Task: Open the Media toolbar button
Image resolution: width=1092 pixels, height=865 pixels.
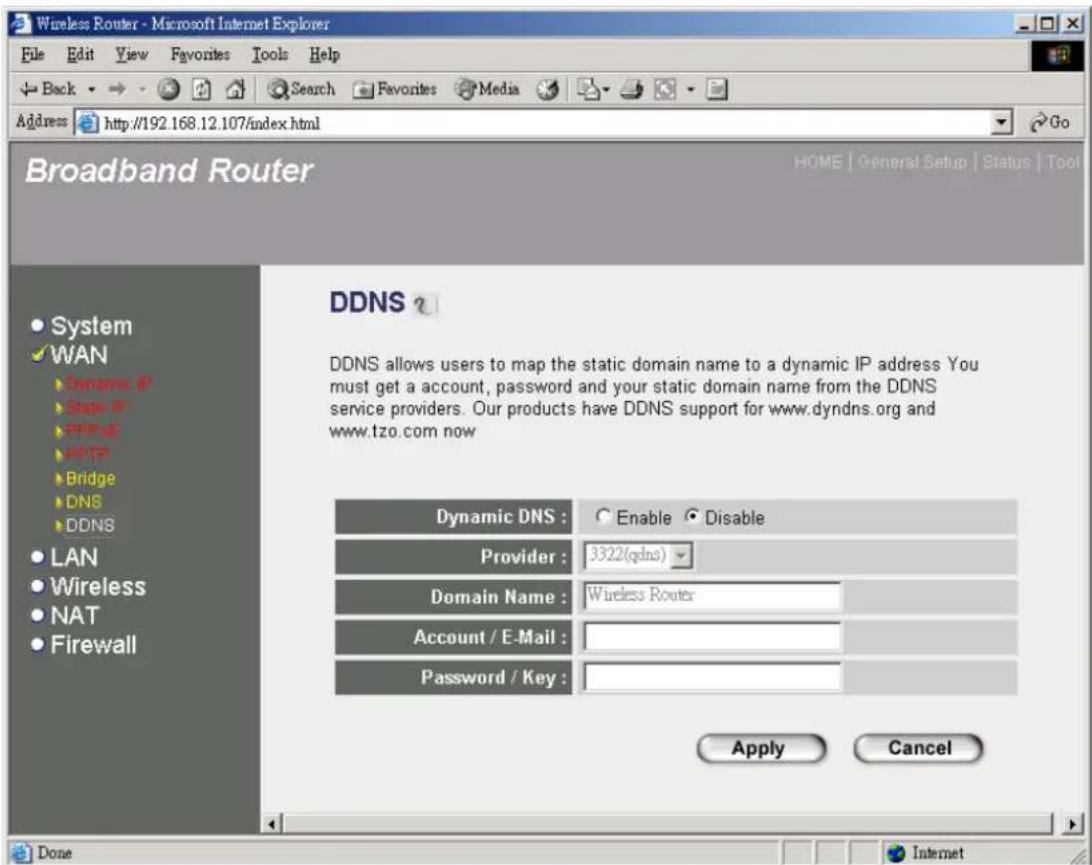Action: 487,89
